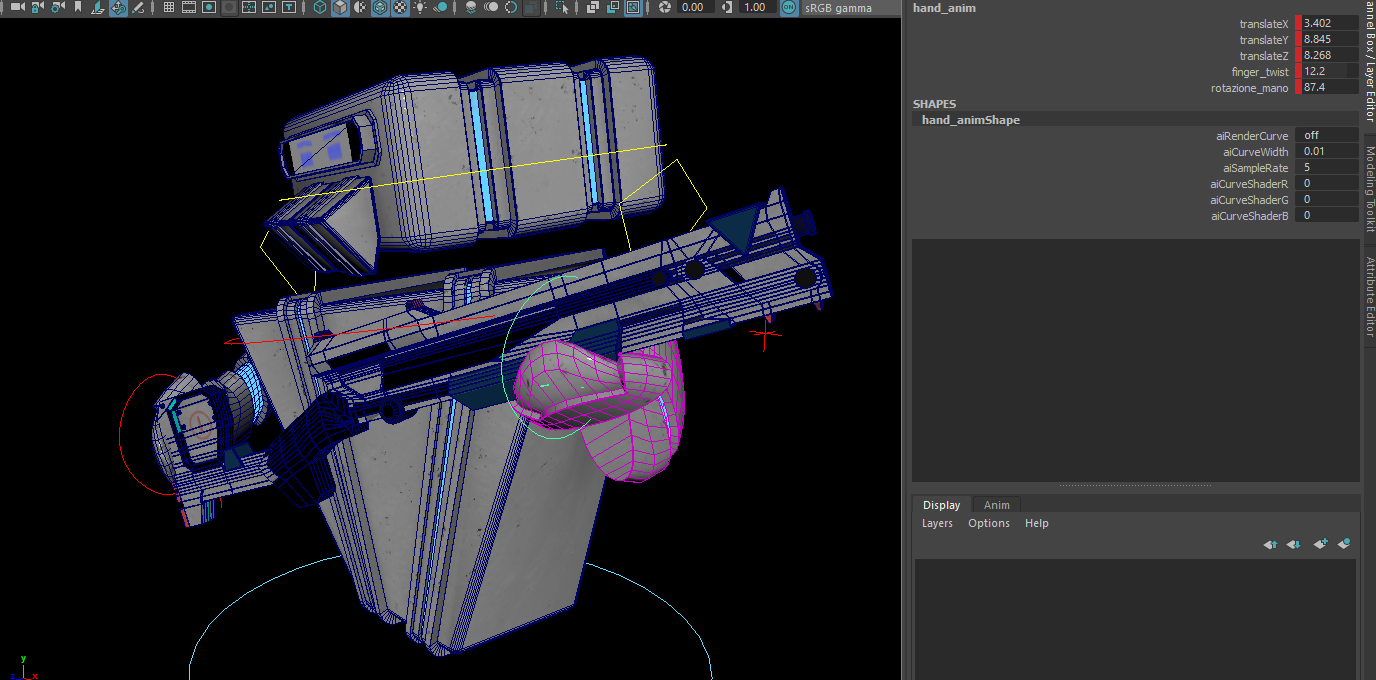Click the Lock Camera icon

(38, 7)
